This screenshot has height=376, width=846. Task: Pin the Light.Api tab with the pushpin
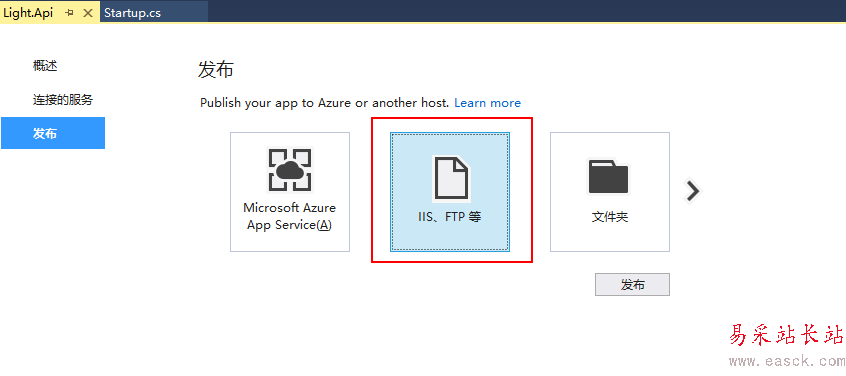(69, 13)
